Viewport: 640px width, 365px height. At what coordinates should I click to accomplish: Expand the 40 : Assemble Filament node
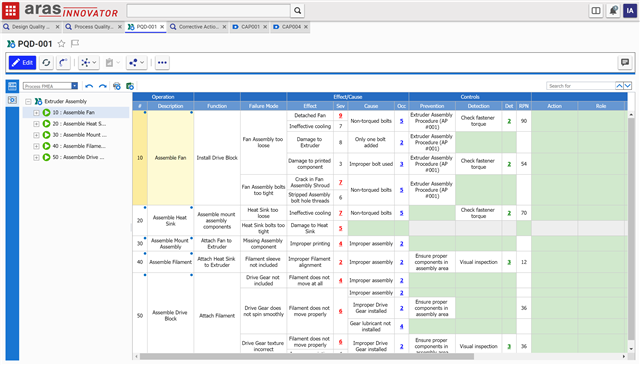tap(36, 146)
